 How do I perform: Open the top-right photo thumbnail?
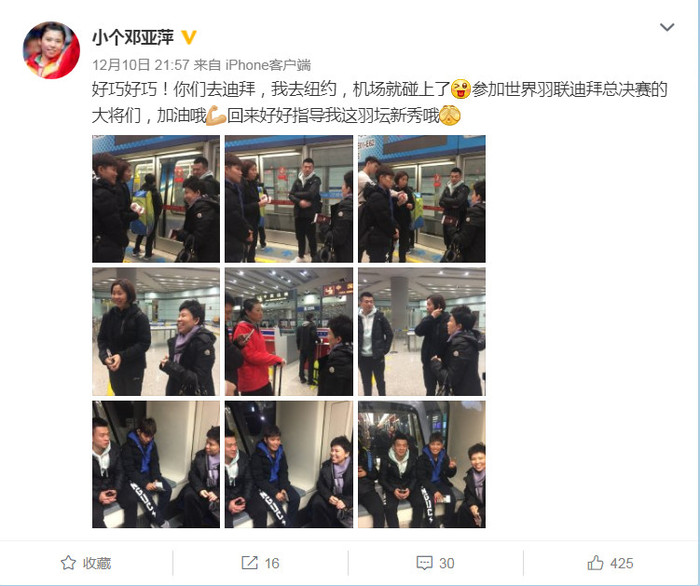click(x=422, y=199)
